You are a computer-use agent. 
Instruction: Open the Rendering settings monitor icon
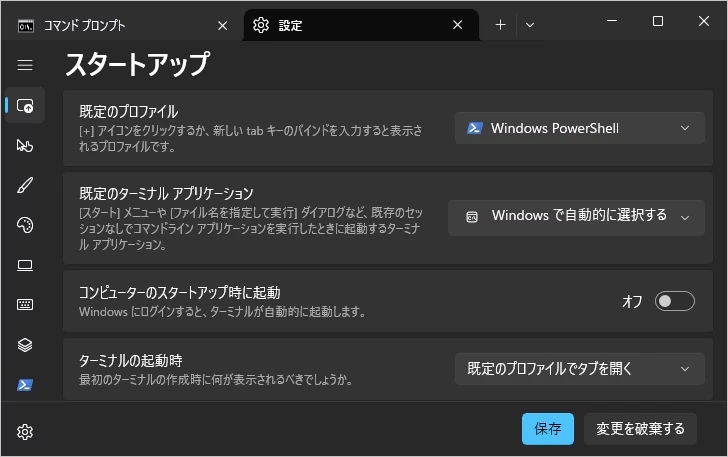pos(25,265)
